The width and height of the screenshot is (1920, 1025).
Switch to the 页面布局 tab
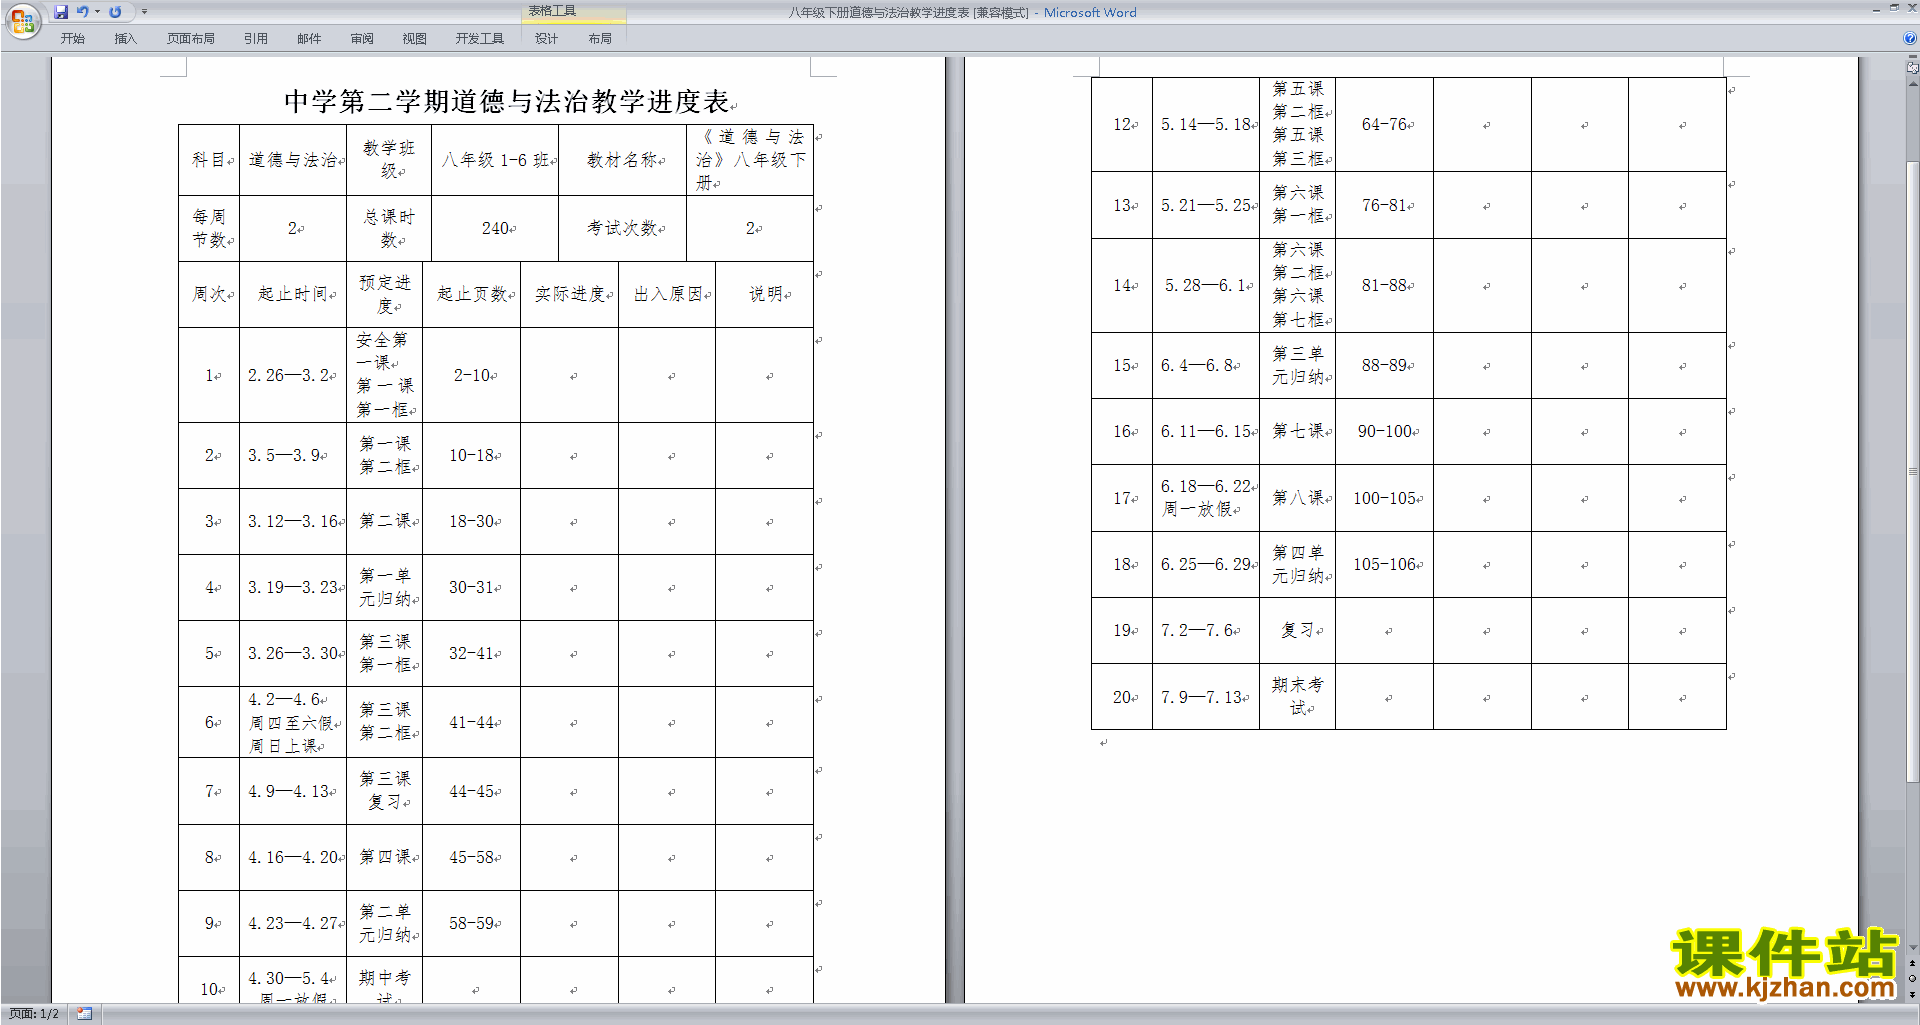191,38
